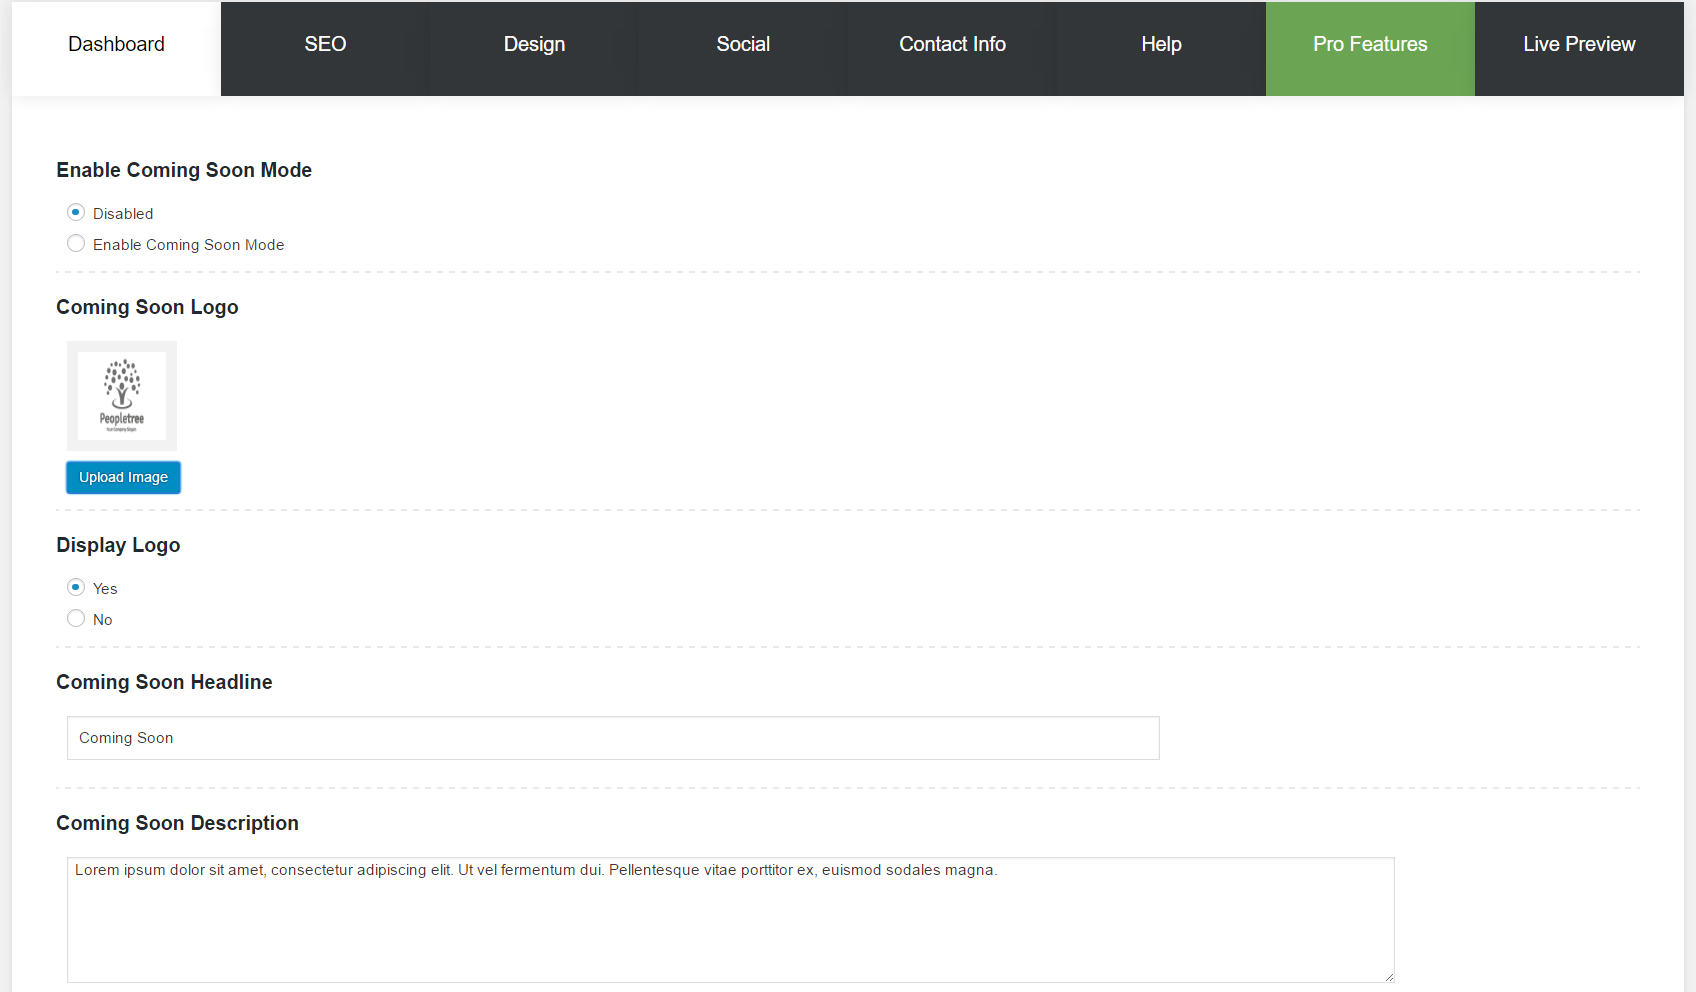This screenshot has height=992, width=1696.
Task: Focus the Coming Soon Headline field
Action: [x=613, y=738]
